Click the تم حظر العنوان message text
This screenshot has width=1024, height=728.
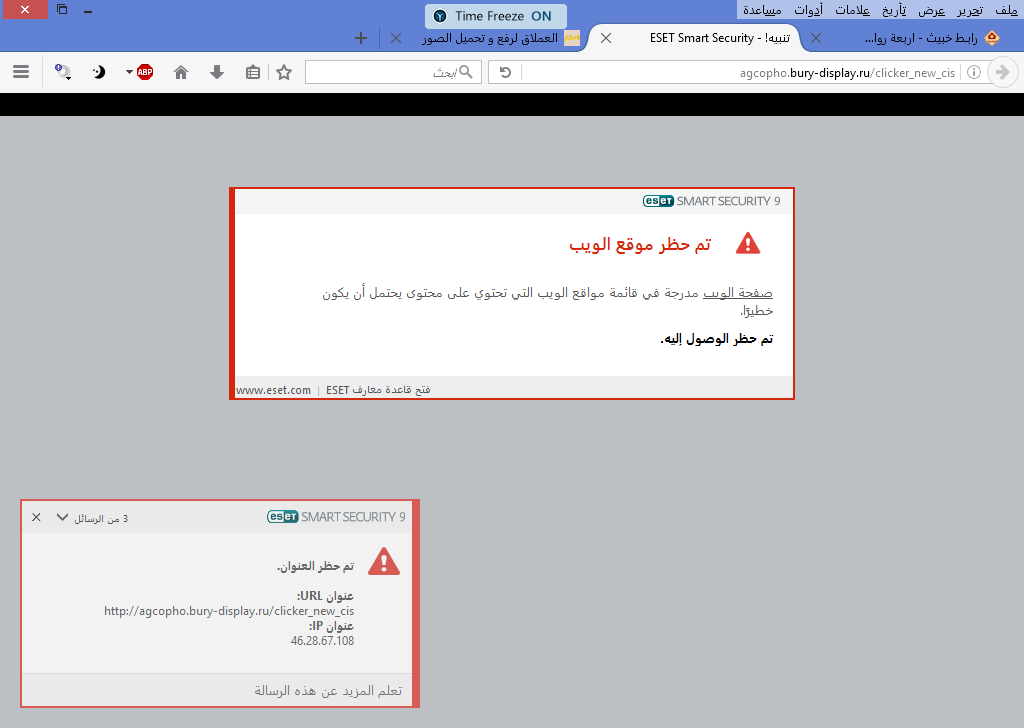tap(315, 566)
